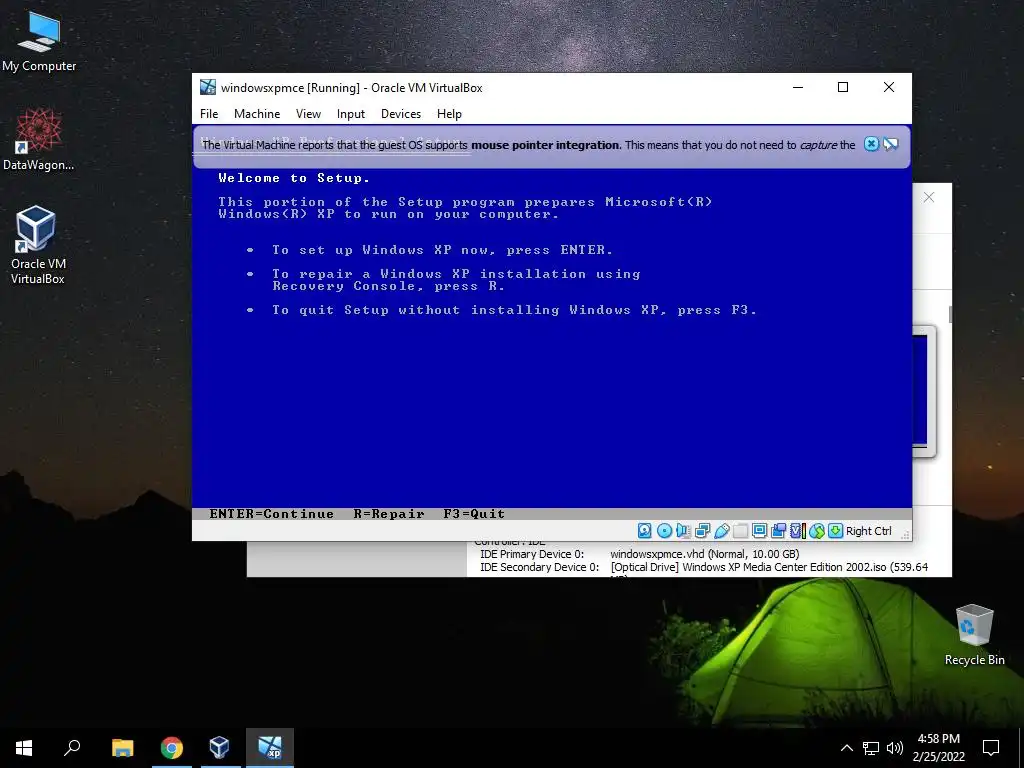Click the resize grip in the status bar
1024x768 pixels.
point(905,534)
